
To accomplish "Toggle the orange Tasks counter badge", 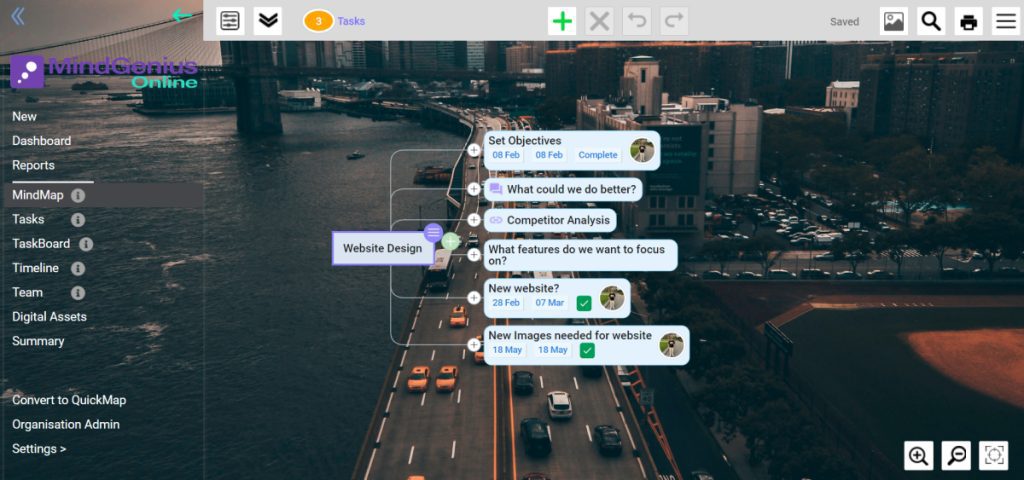I will 318,21.
